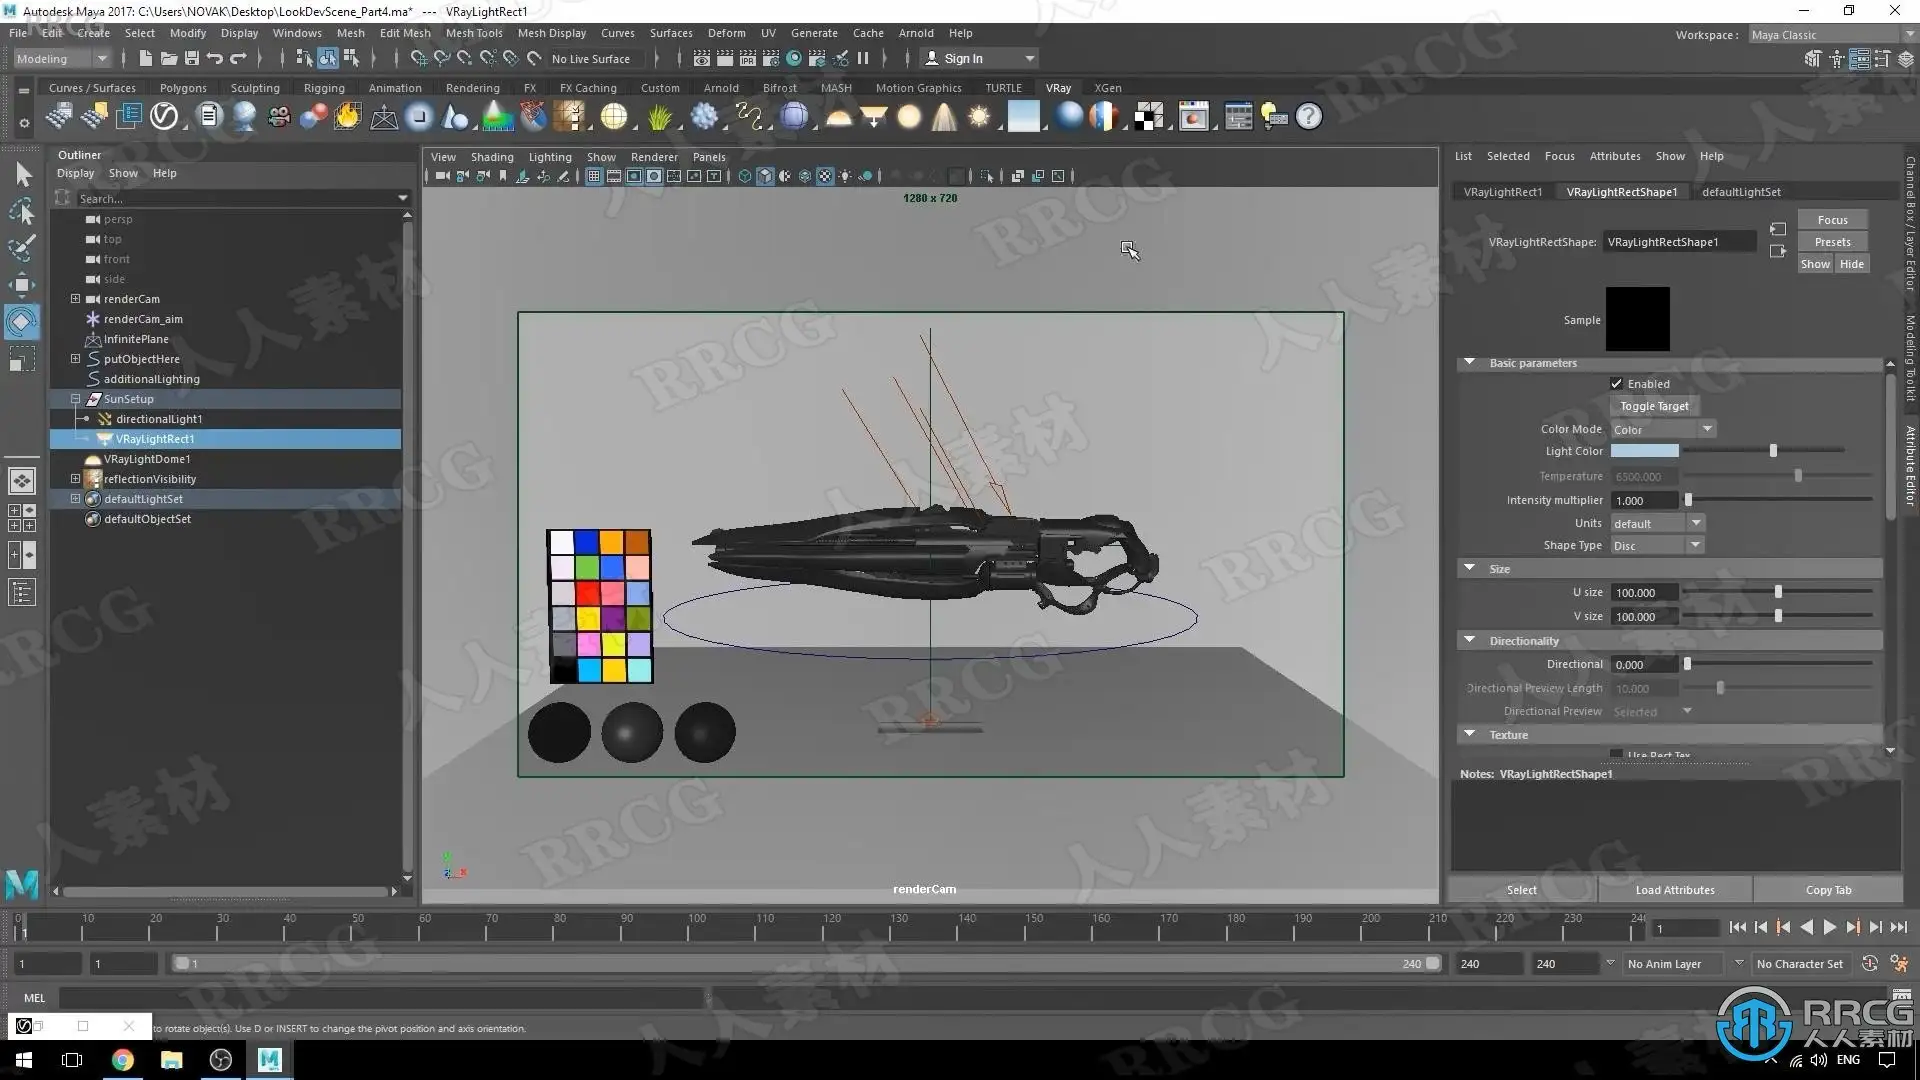The height and width of the screenshot is (1080, 1920).
Task: Click the V-Ray sphere light shelf icon
Action: tap(909, 117)
